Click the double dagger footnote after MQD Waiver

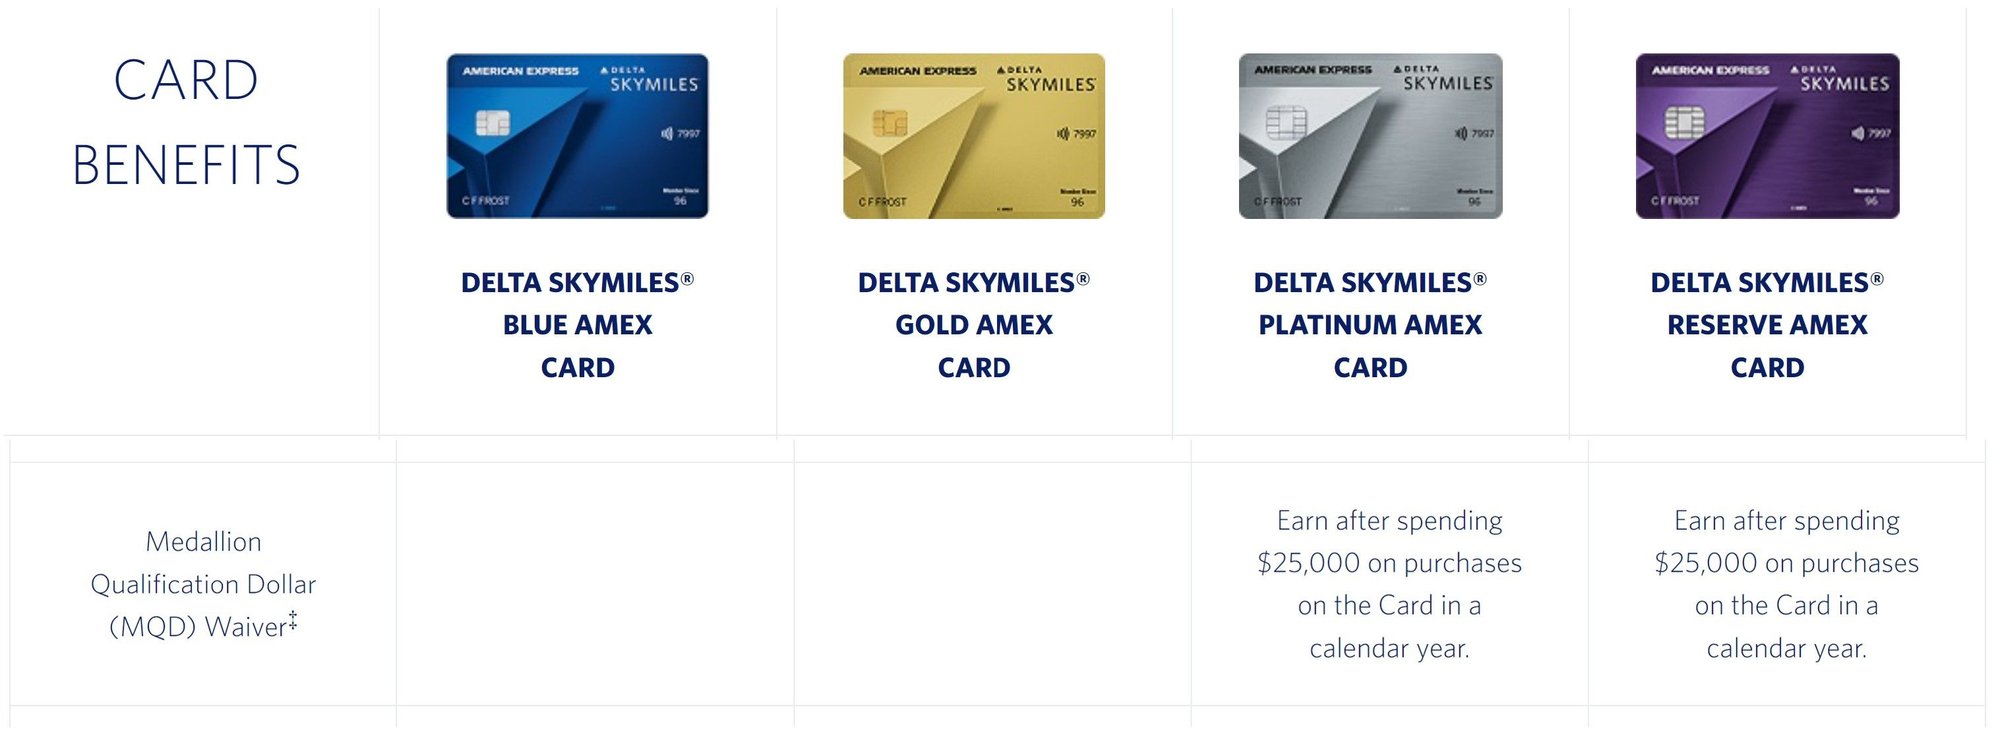point(293,620)
